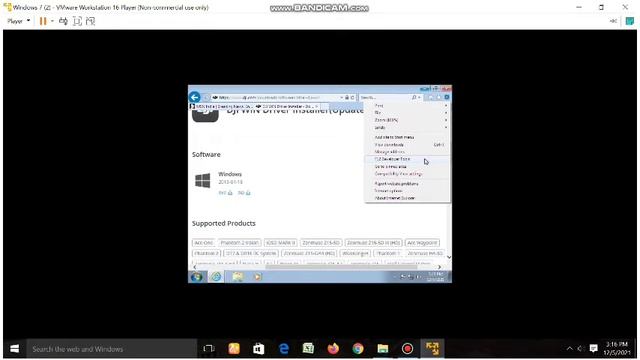Open Windows 10 Start menu
The width and height of the screenshot is (640, 360).
click(14, 349)
